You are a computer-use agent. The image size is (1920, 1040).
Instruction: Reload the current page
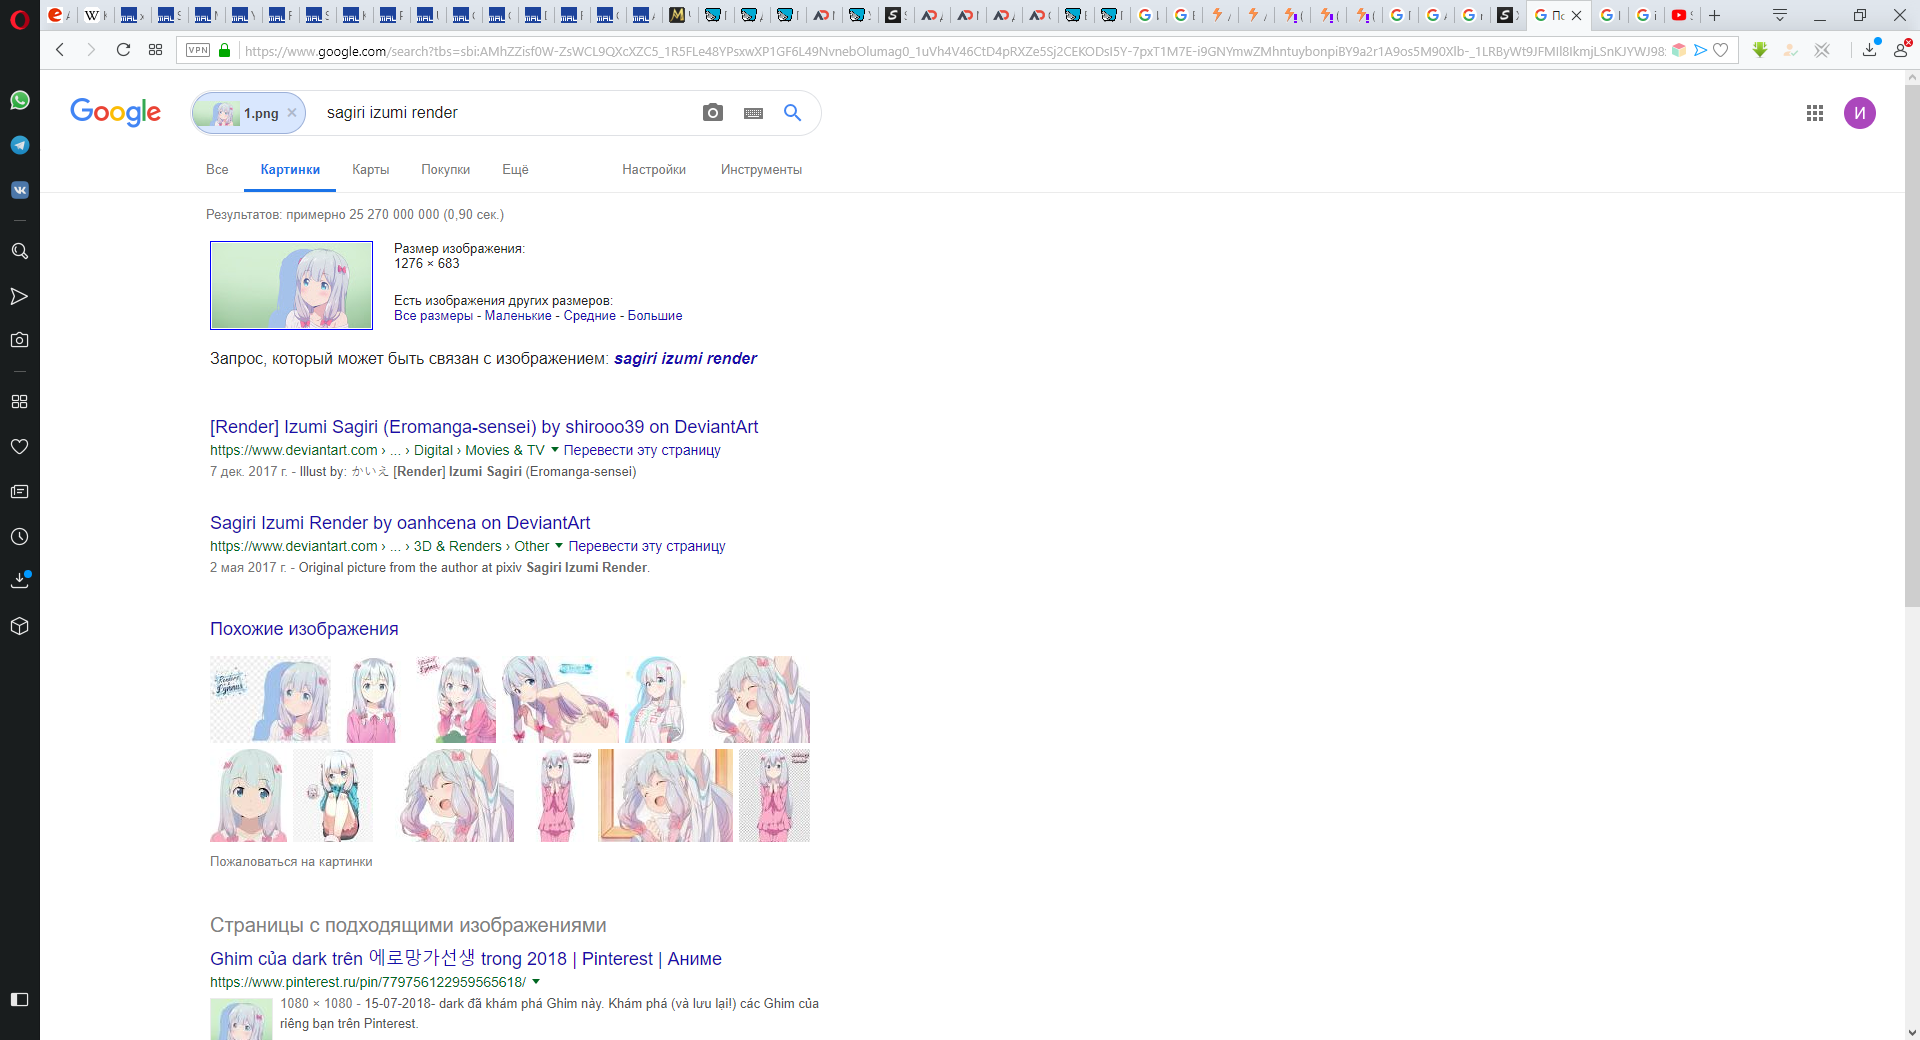[x=123, y=50]
